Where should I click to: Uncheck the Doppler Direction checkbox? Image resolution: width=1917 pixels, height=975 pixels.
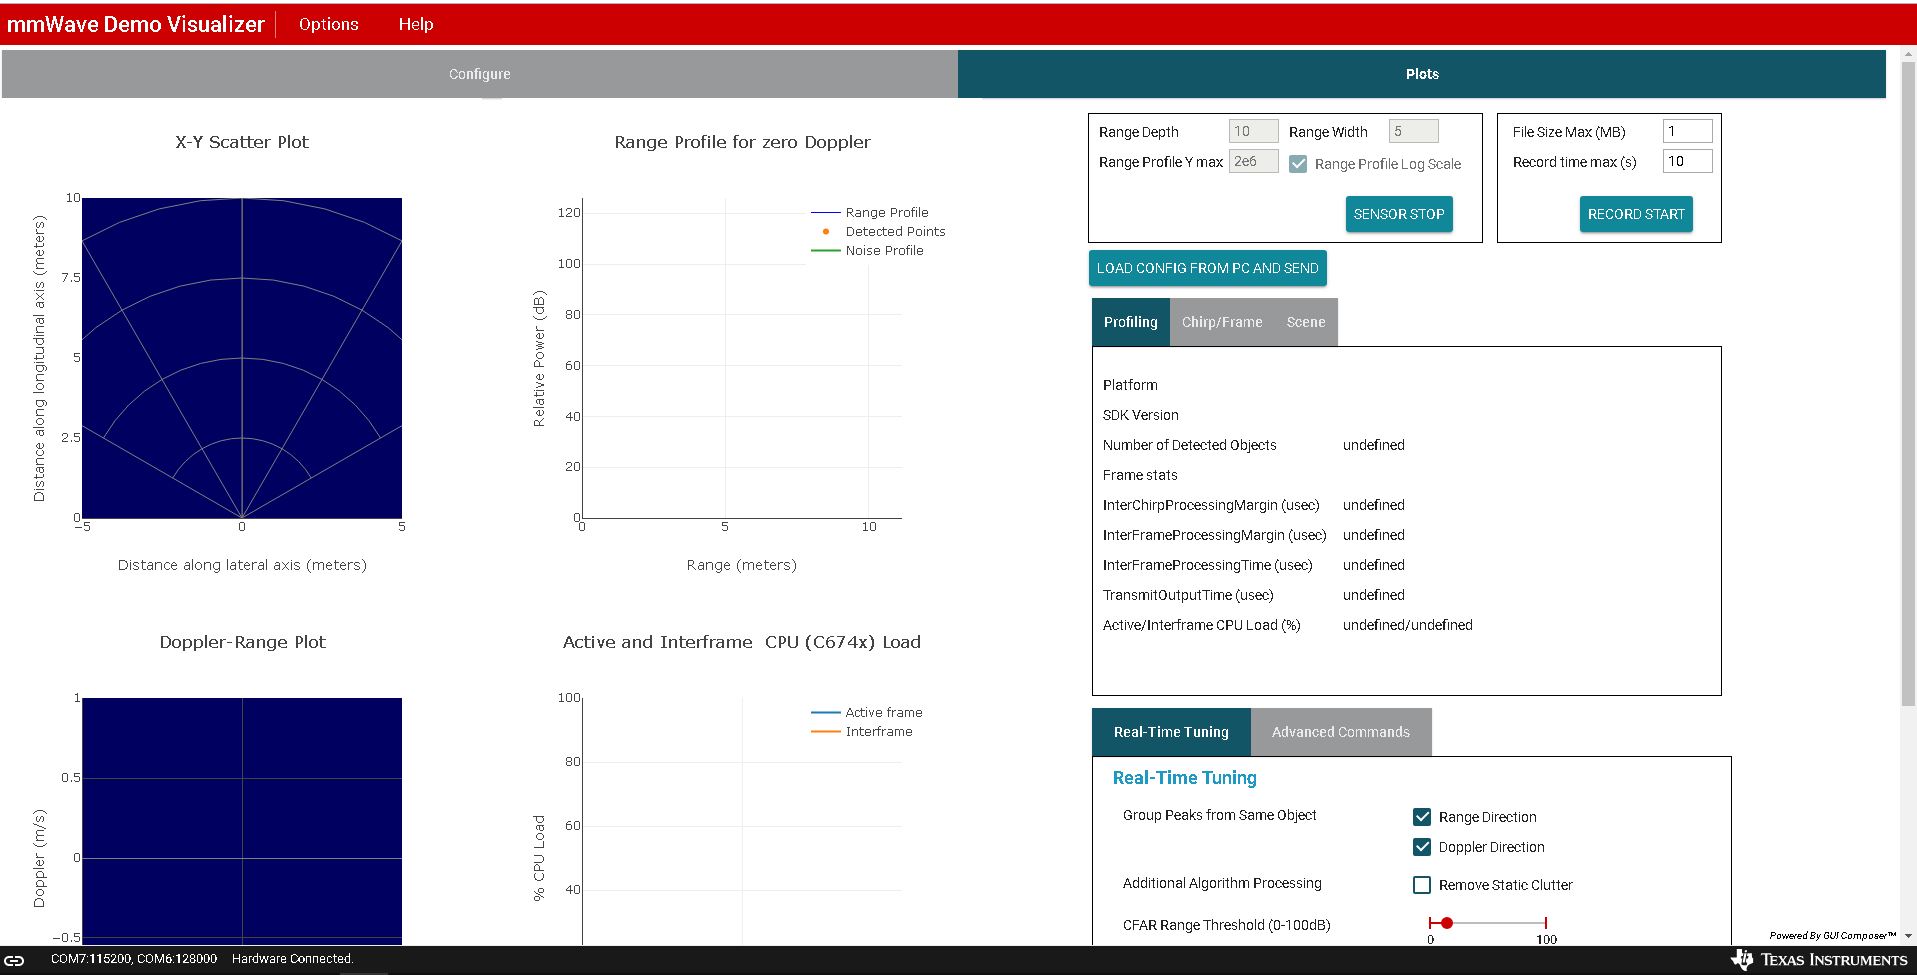pyautogui.click(x=1422, y=847)
